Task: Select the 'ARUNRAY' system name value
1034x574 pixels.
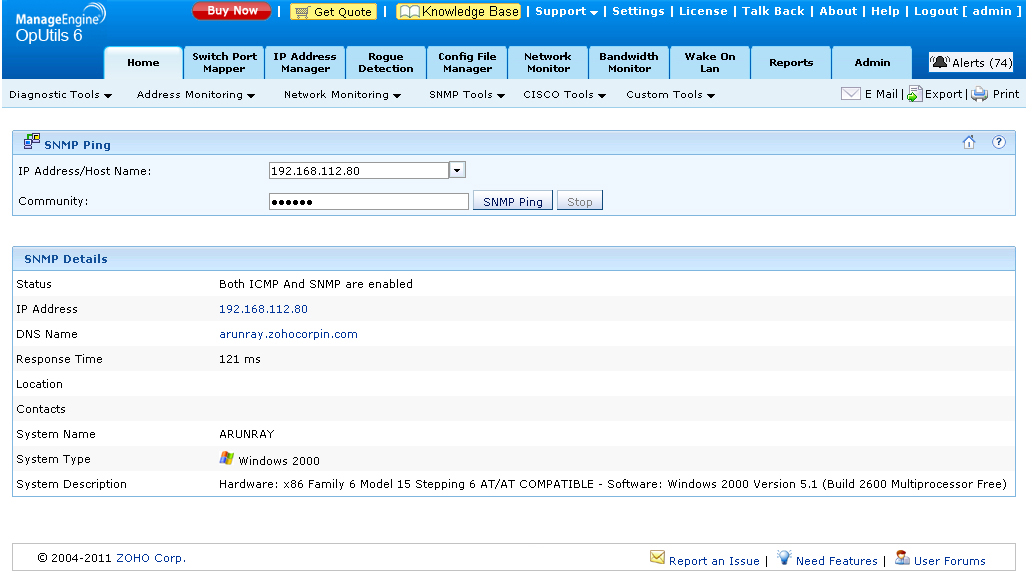Action: point(247,434)
